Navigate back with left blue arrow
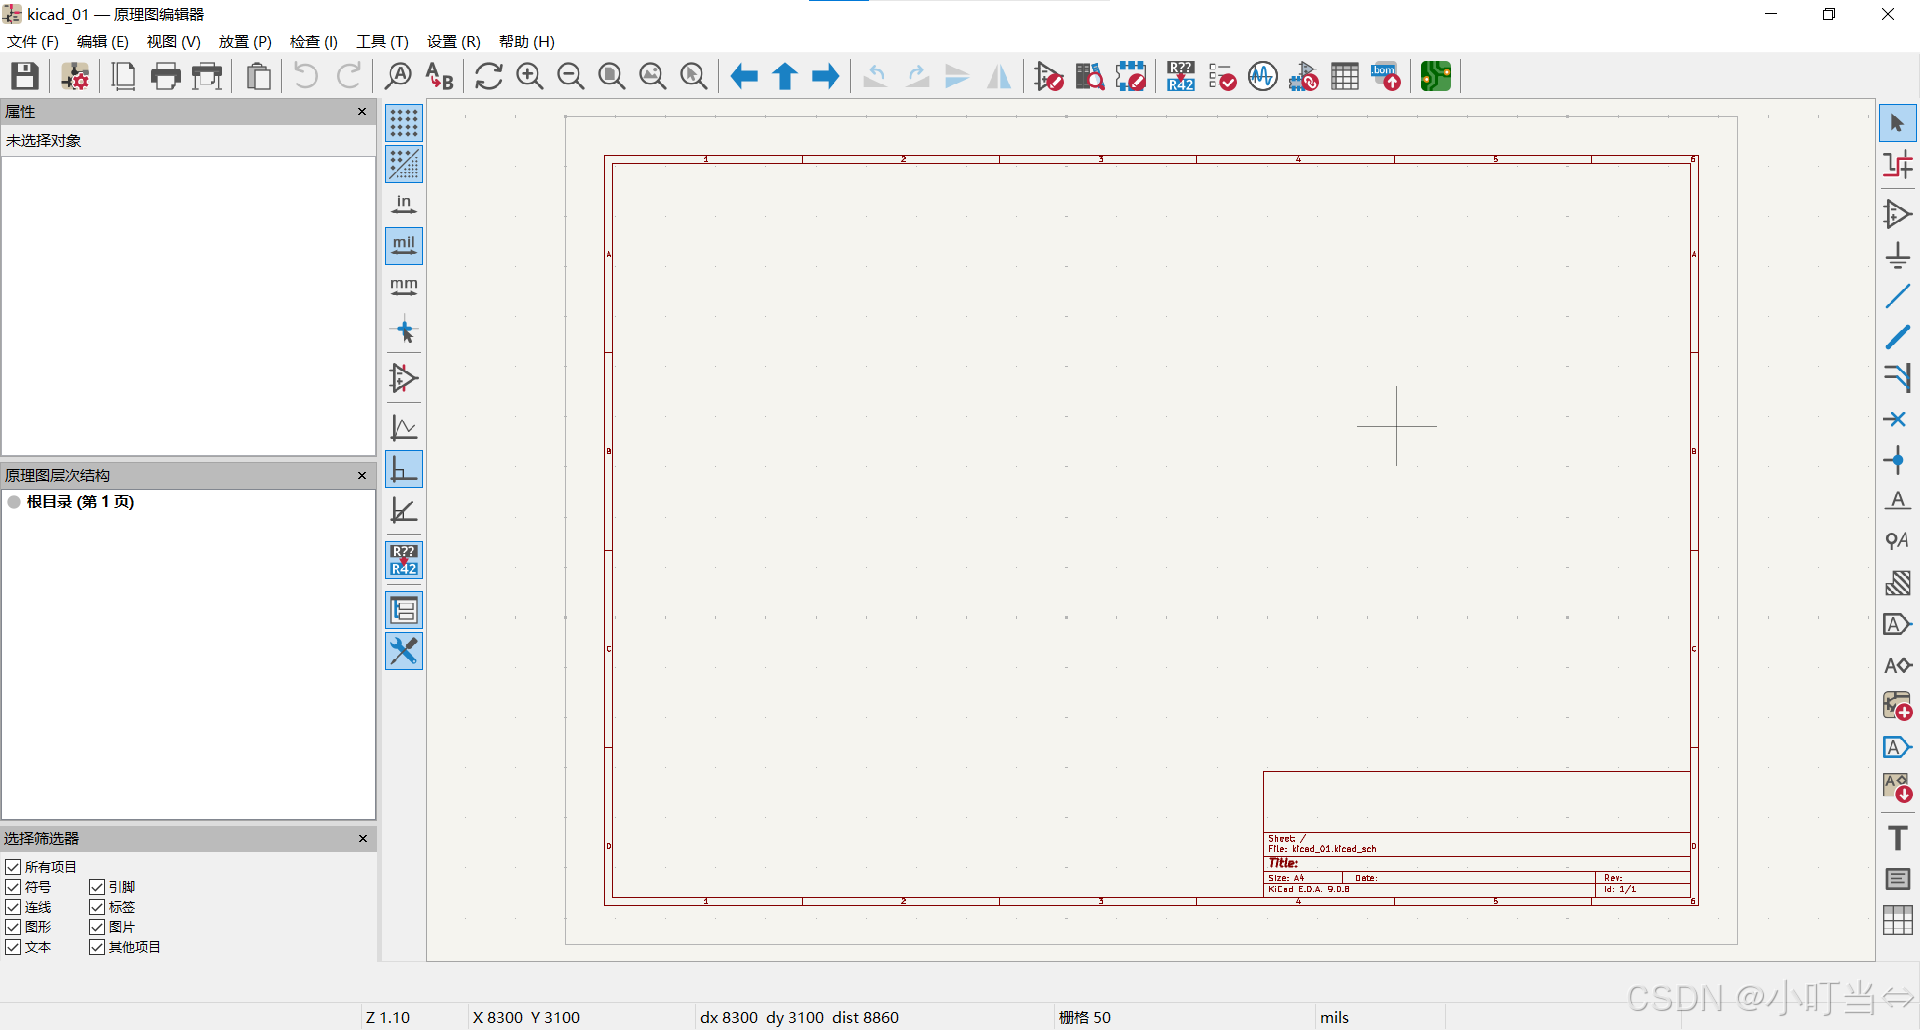The height and width of the screenshot is (1030, 1920). [743, 76]
